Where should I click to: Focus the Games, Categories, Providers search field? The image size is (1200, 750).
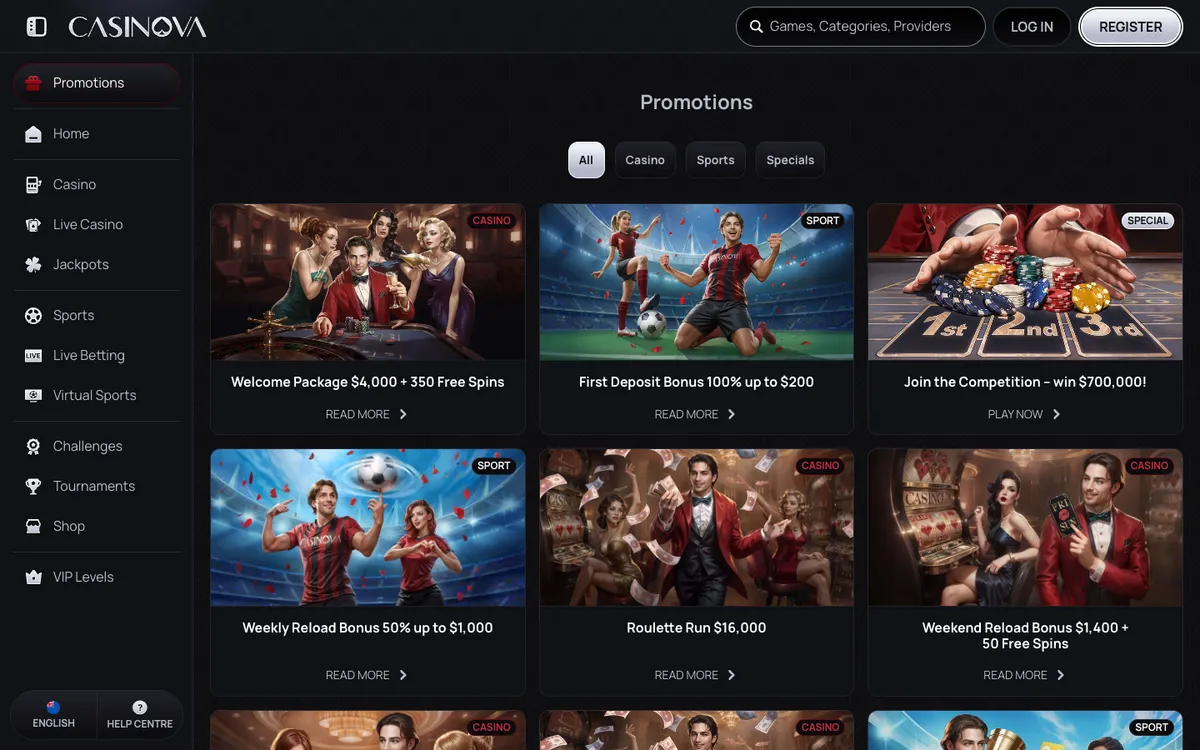click(x=861, y=27)
